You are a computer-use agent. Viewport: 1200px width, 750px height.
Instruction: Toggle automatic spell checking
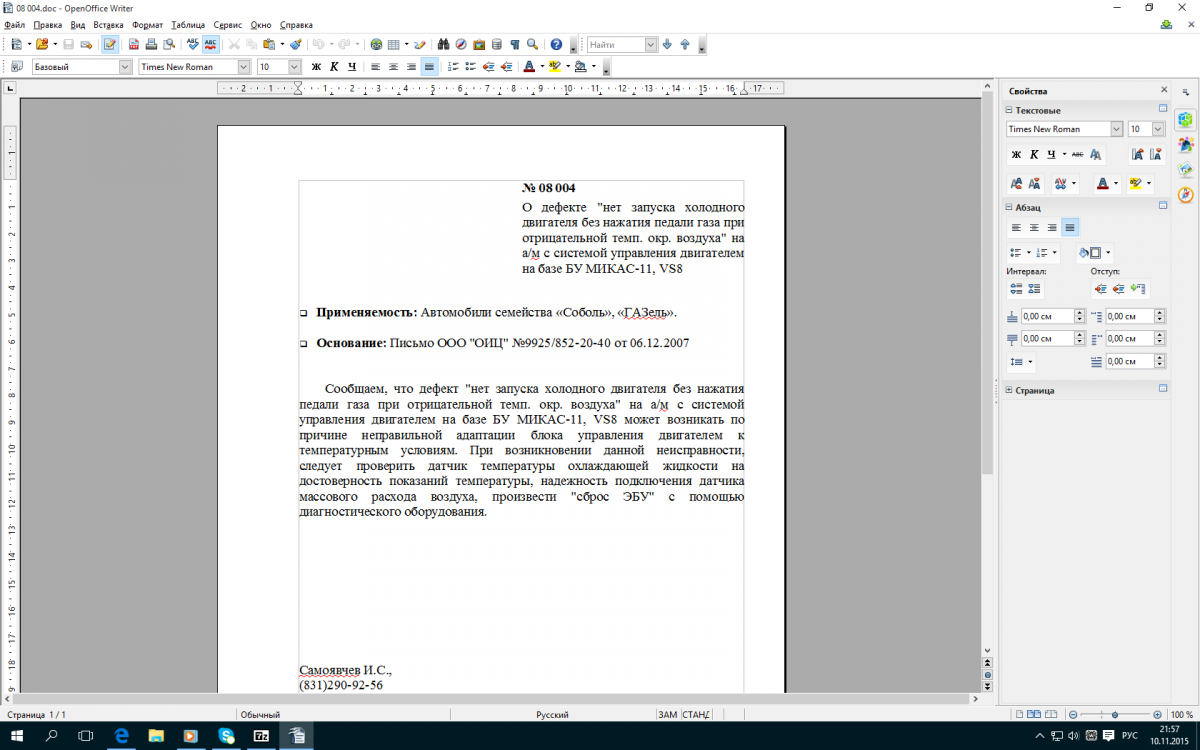211,44
